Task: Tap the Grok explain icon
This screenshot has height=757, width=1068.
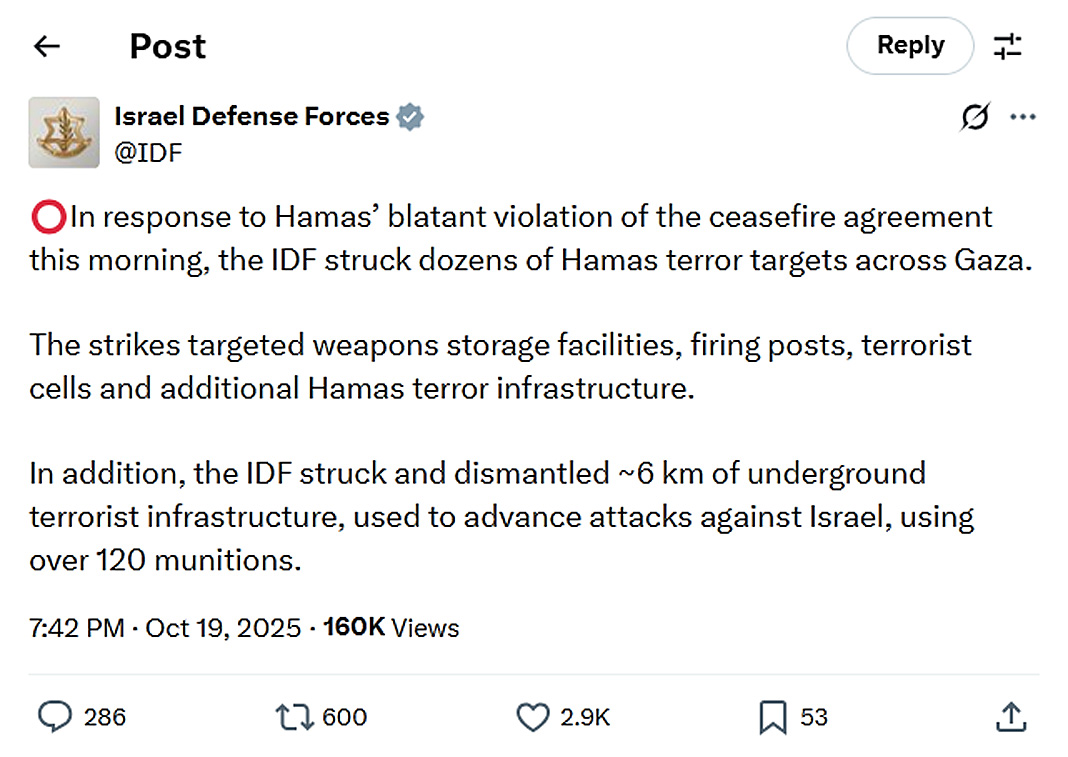Action: 975,118
